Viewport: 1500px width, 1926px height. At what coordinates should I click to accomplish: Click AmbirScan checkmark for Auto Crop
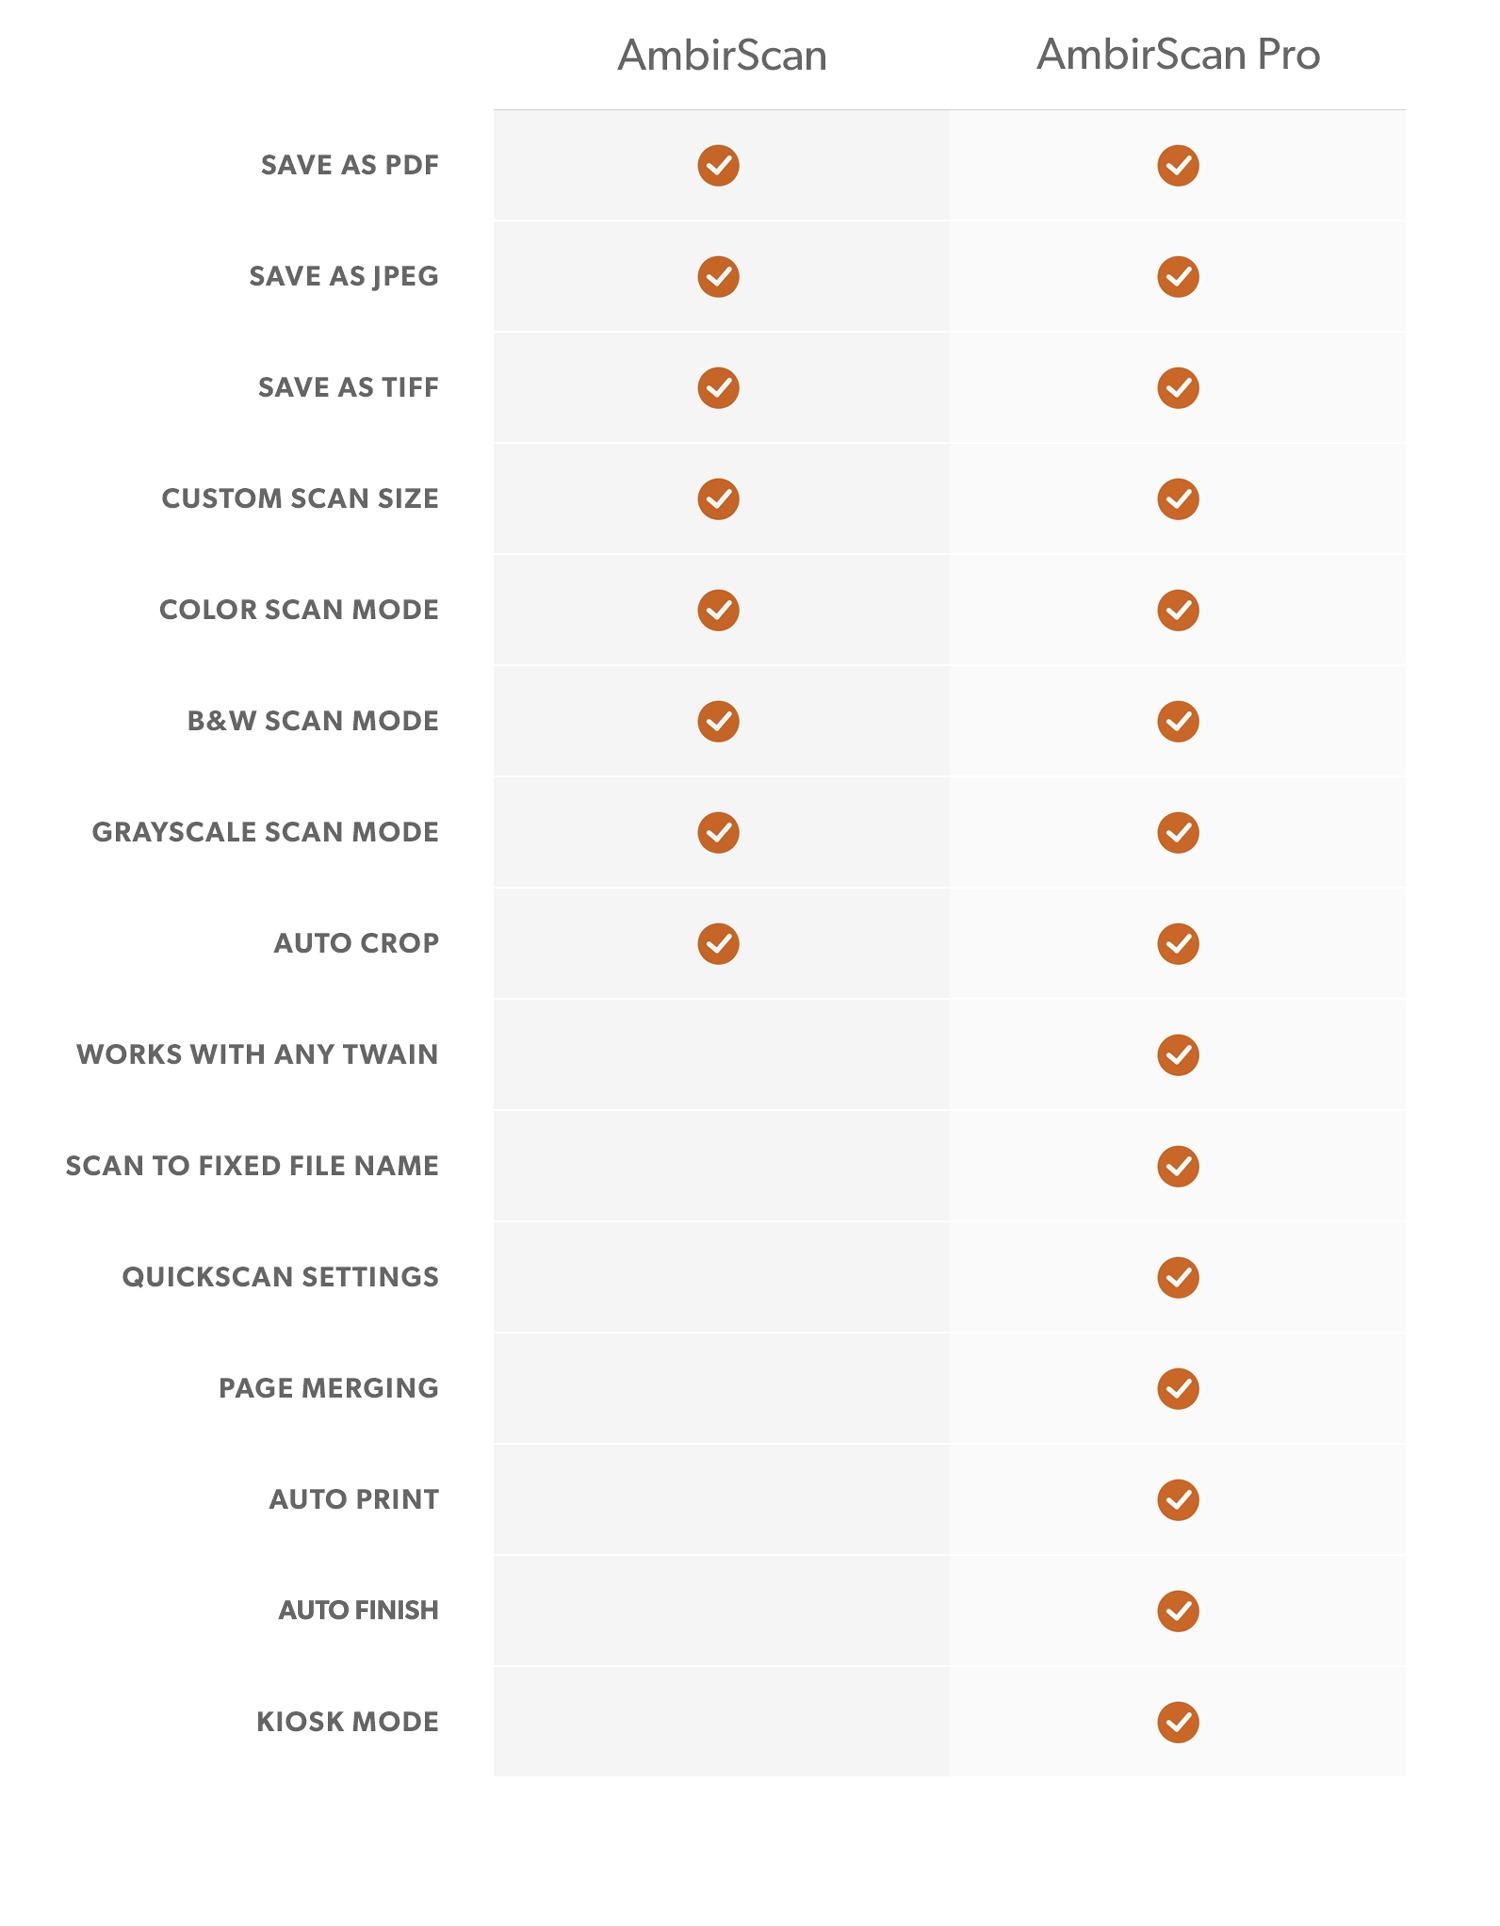coord(718,943)
